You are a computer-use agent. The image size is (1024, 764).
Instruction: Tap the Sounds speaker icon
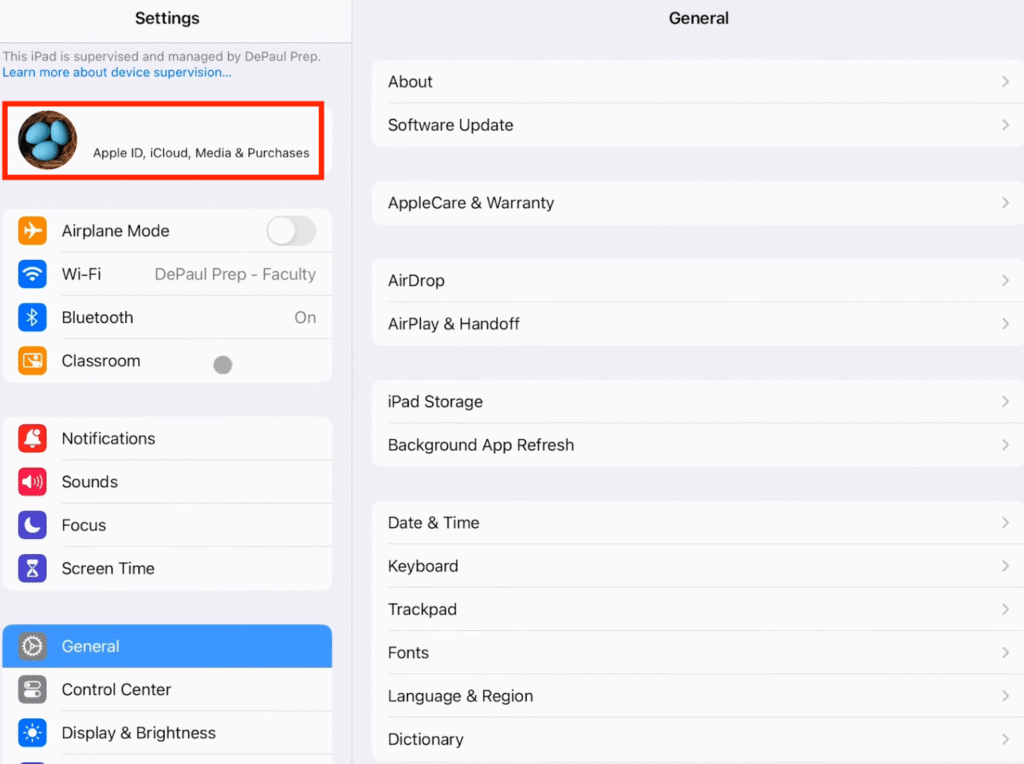pyautogui.click(x=32, y=482)
